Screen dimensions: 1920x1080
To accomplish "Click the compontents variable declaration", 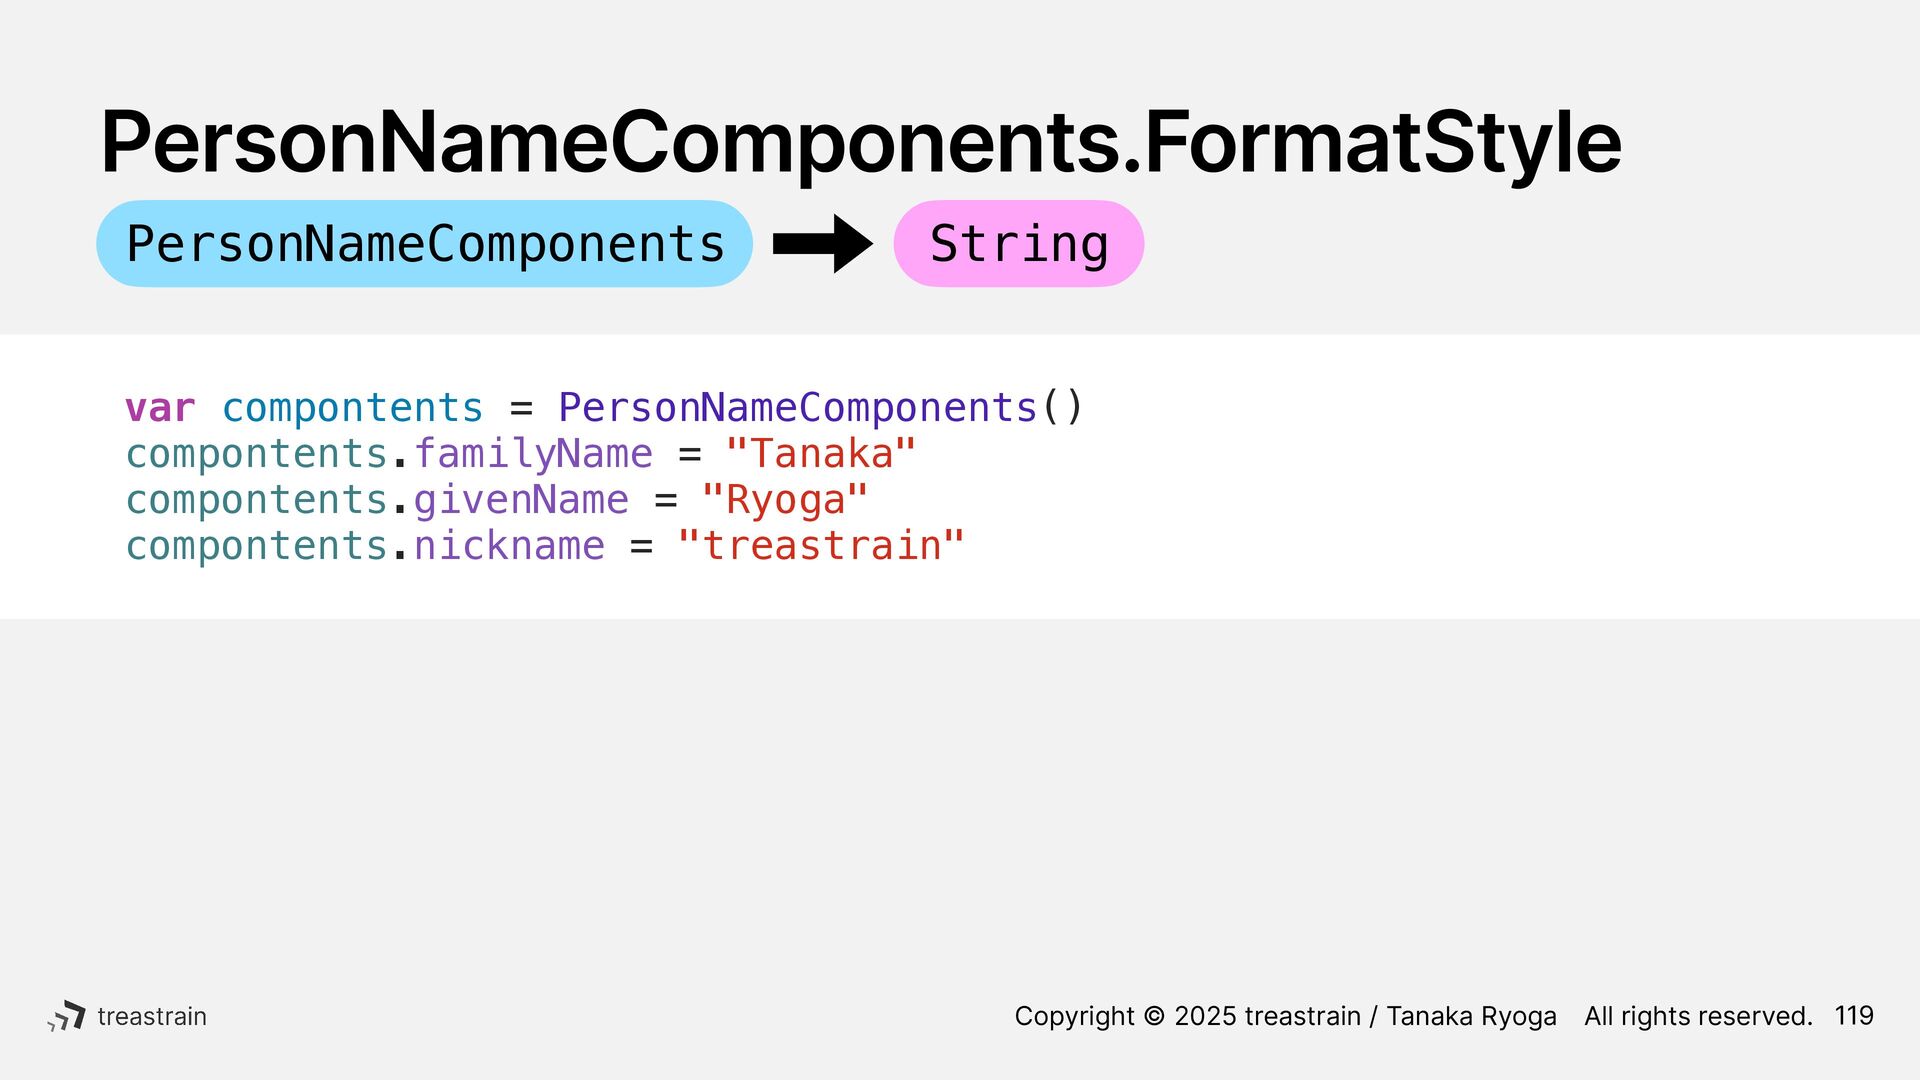I will click(352, 409).
